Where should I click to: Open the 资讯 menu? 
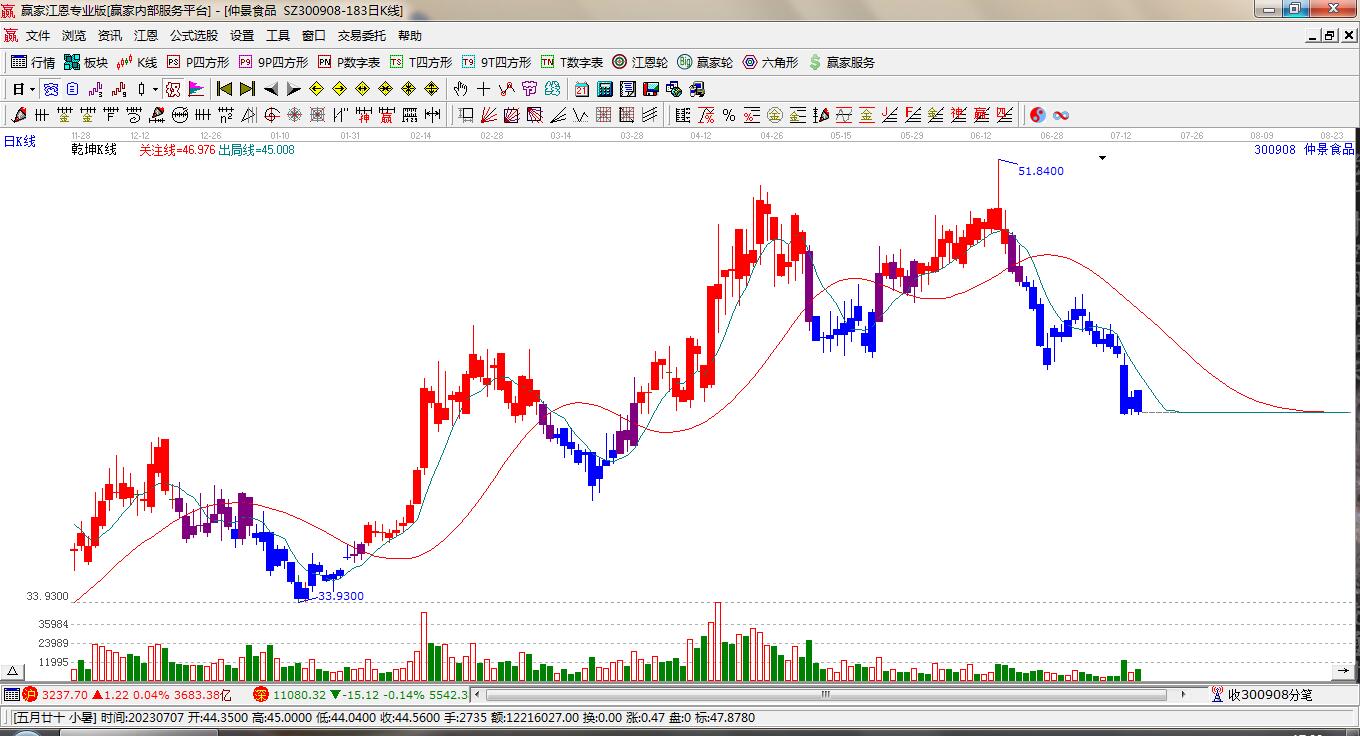(x=110, y=36)
